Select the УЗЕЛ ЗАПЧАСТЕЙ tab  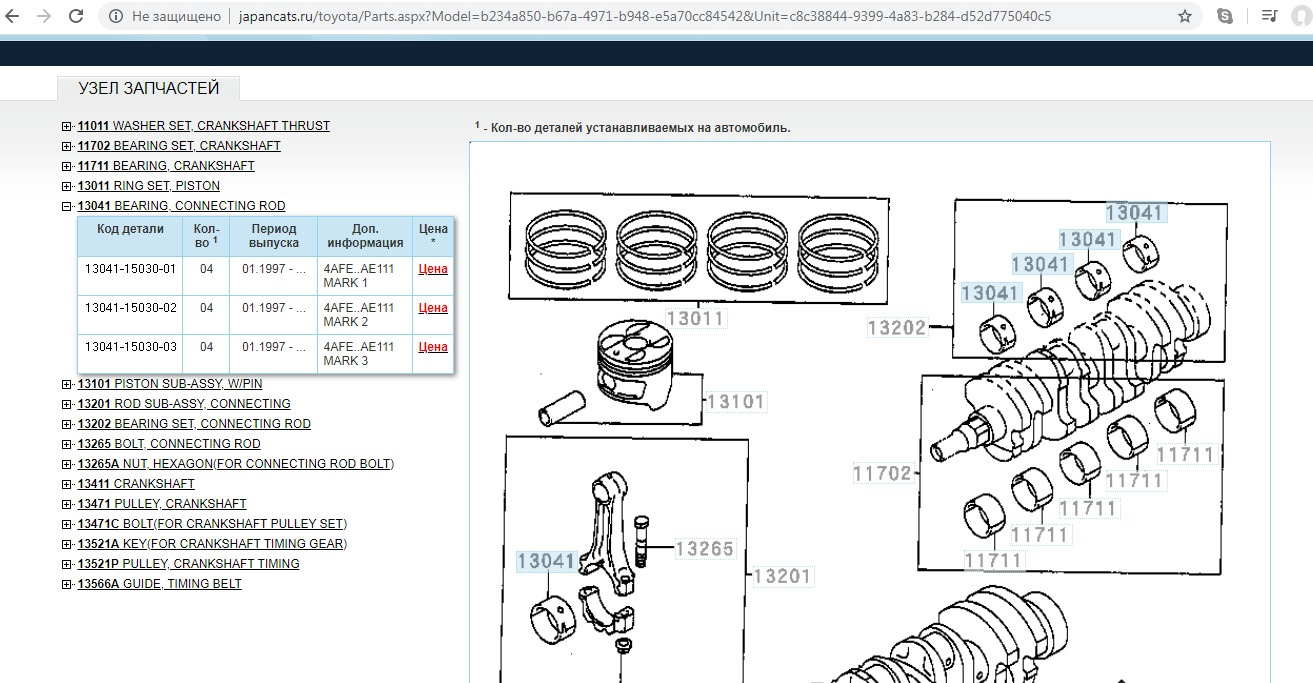148,89
